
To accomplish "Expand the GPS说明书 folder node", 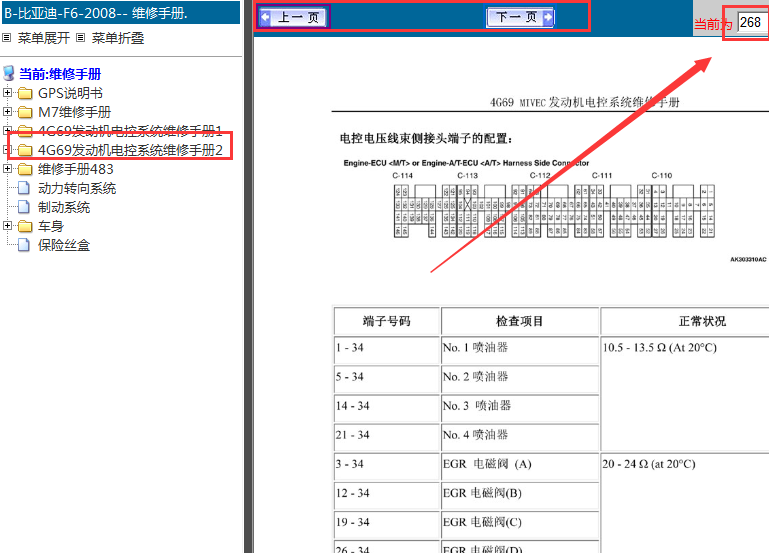I will (x=7, y=92).
